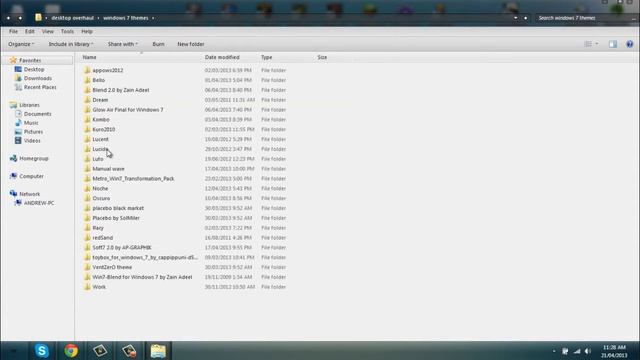Open the view options dropdown arrow
Screen dimensions: 640x360
pos(597,44)
